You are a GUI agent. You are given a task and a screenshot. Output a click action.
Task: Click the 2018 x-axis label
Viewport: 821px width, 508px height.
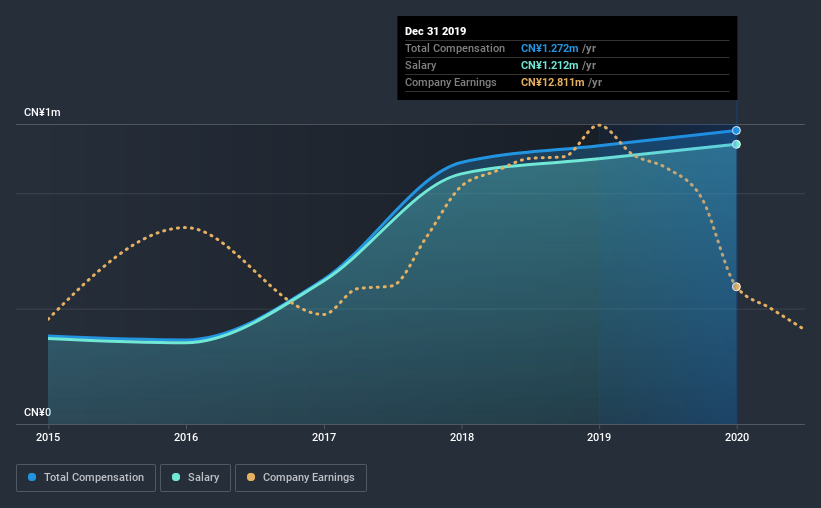point(462,437)
